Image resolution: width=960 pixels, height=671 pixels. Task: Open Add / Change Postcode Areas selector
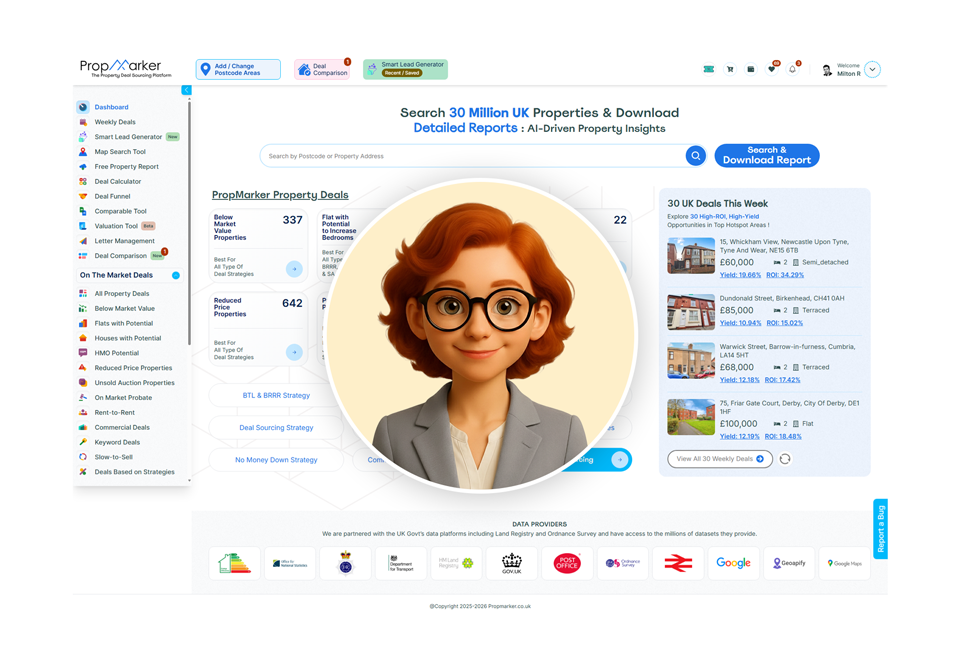[x=238, y=69]
